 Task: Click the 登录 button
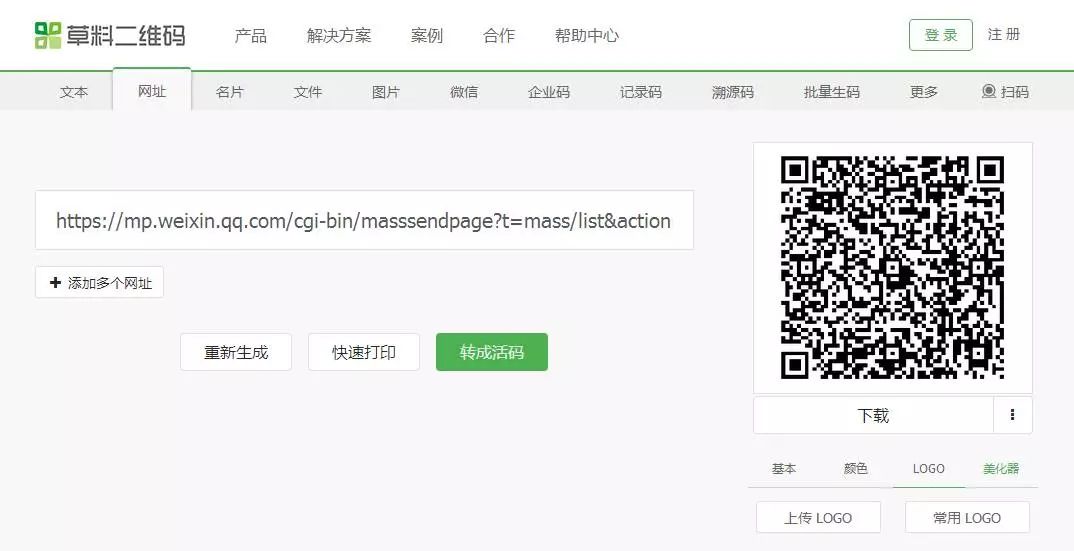point(940,35)
